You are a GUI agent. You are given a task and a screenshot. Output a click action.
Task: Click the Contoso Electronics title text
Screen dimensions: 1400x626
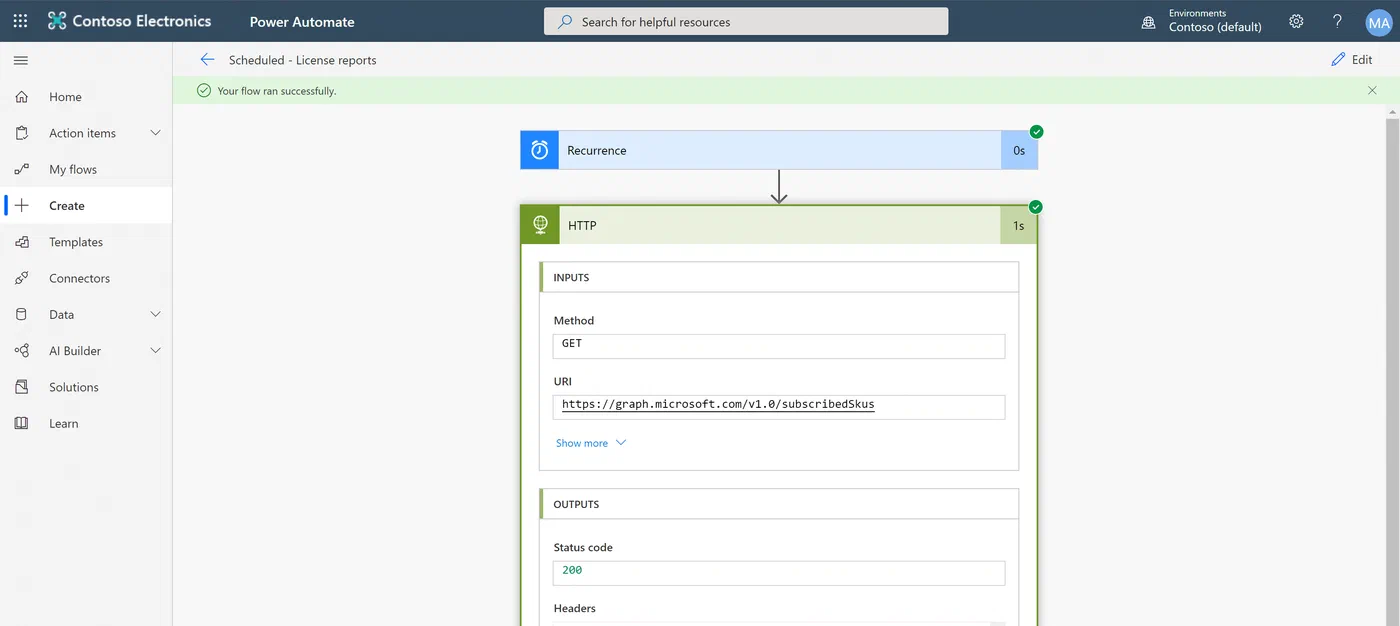142,21
